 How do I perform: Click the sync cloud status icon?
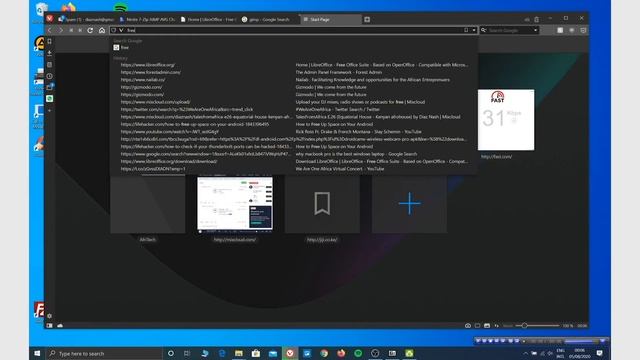point(60,326)
